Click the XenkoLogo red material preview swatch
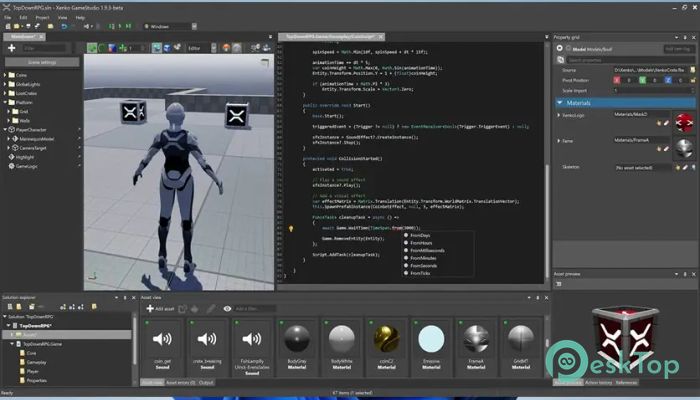The image size is (700, 400). 684,122
